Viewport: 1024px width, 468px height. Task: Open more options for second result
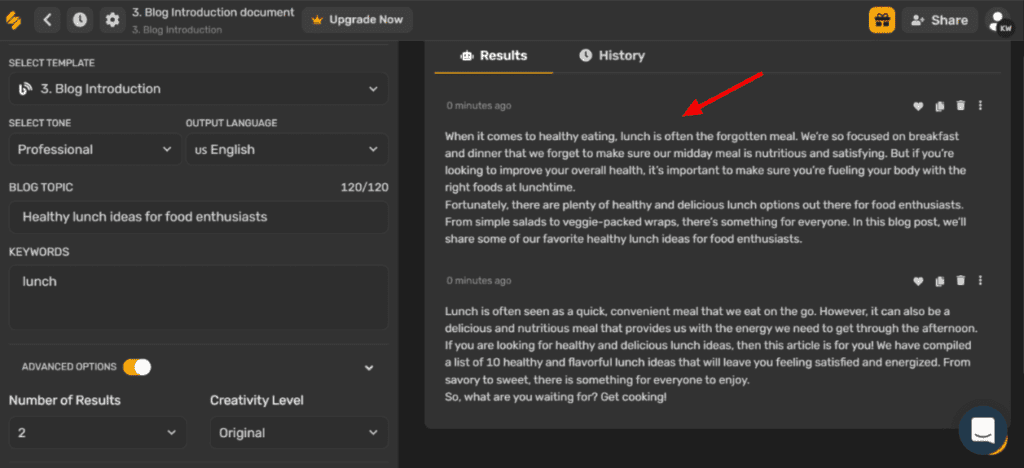pos(981,281)
